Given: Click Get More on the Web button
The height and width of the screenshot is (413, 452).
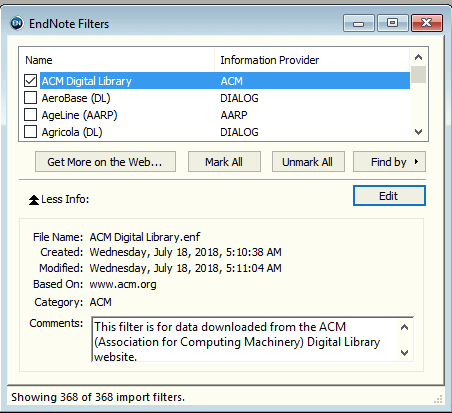Looking at the screenshot, I should tap(105, 162).
